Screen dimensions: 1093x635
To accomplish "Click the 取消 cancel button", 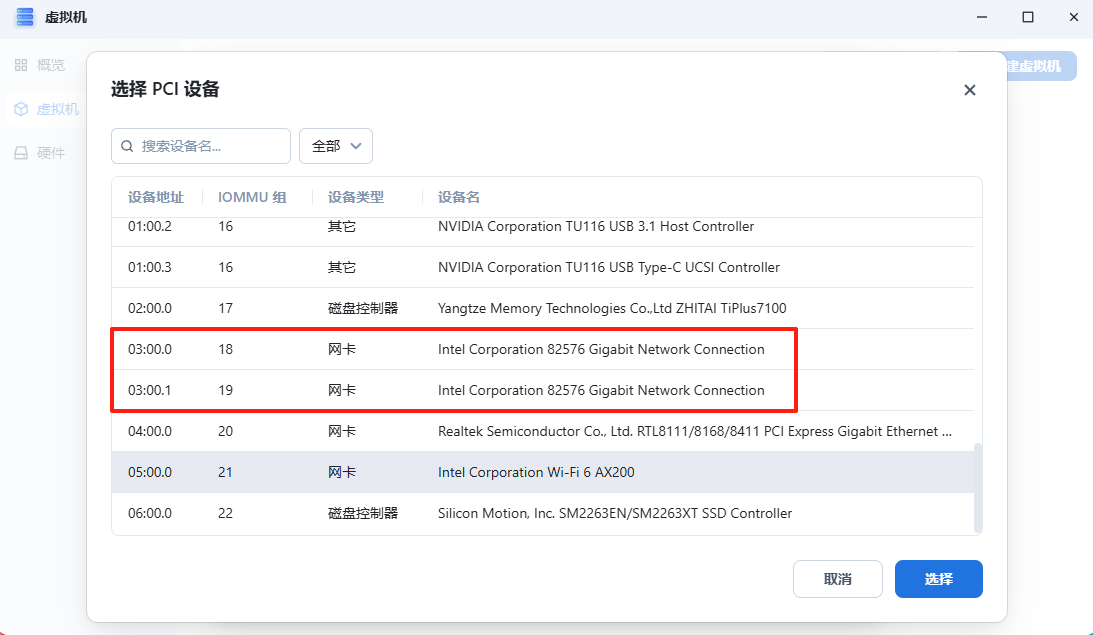I will click(x=838, y=579).
